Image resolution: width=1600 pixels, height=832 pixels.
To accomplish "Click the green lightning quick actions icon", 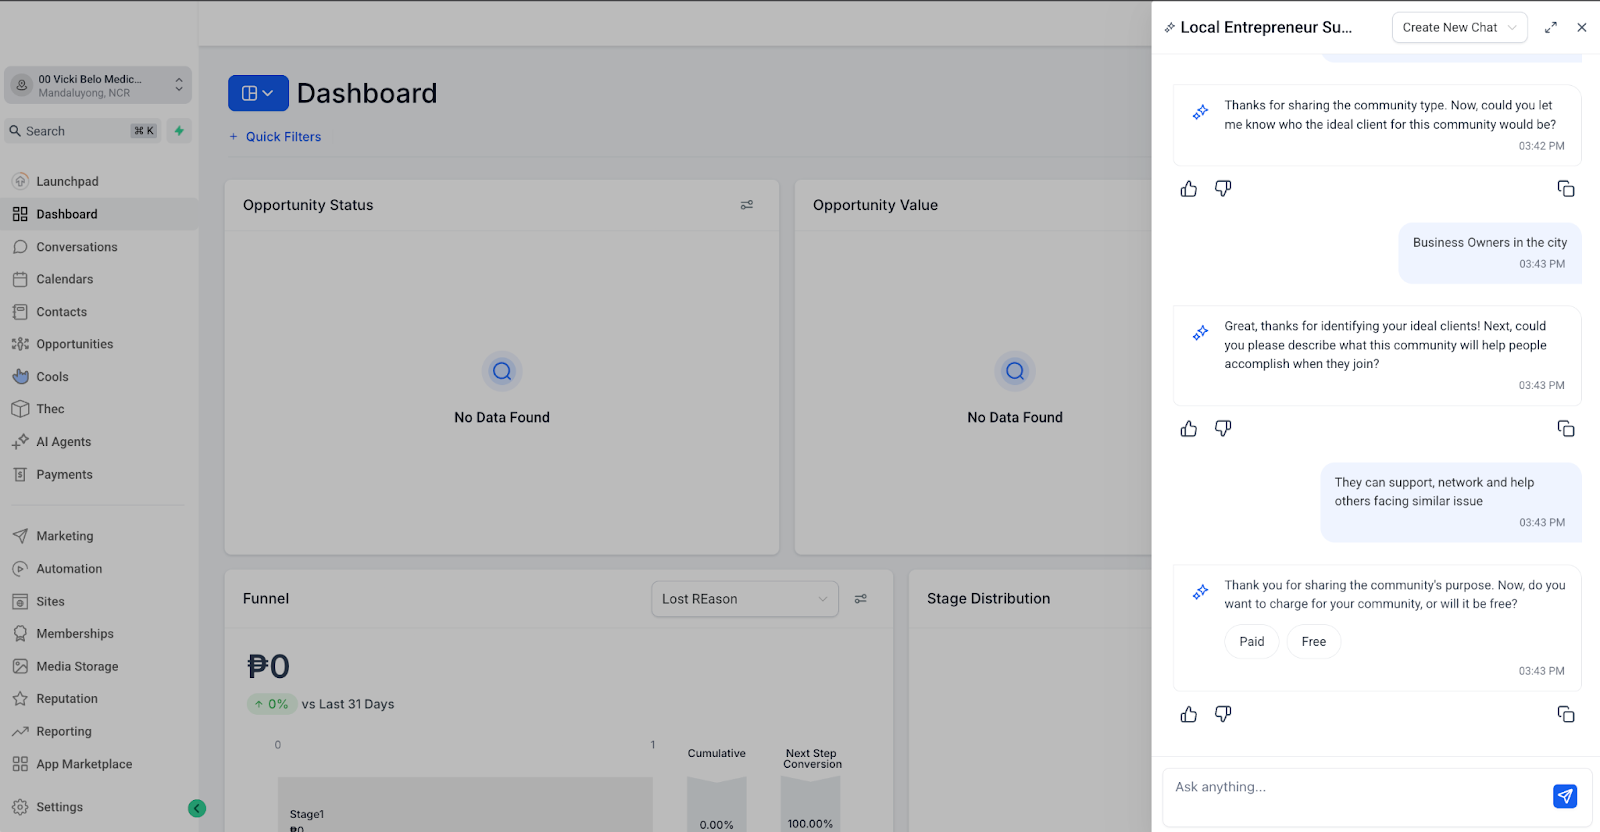I will coord(179,131).
